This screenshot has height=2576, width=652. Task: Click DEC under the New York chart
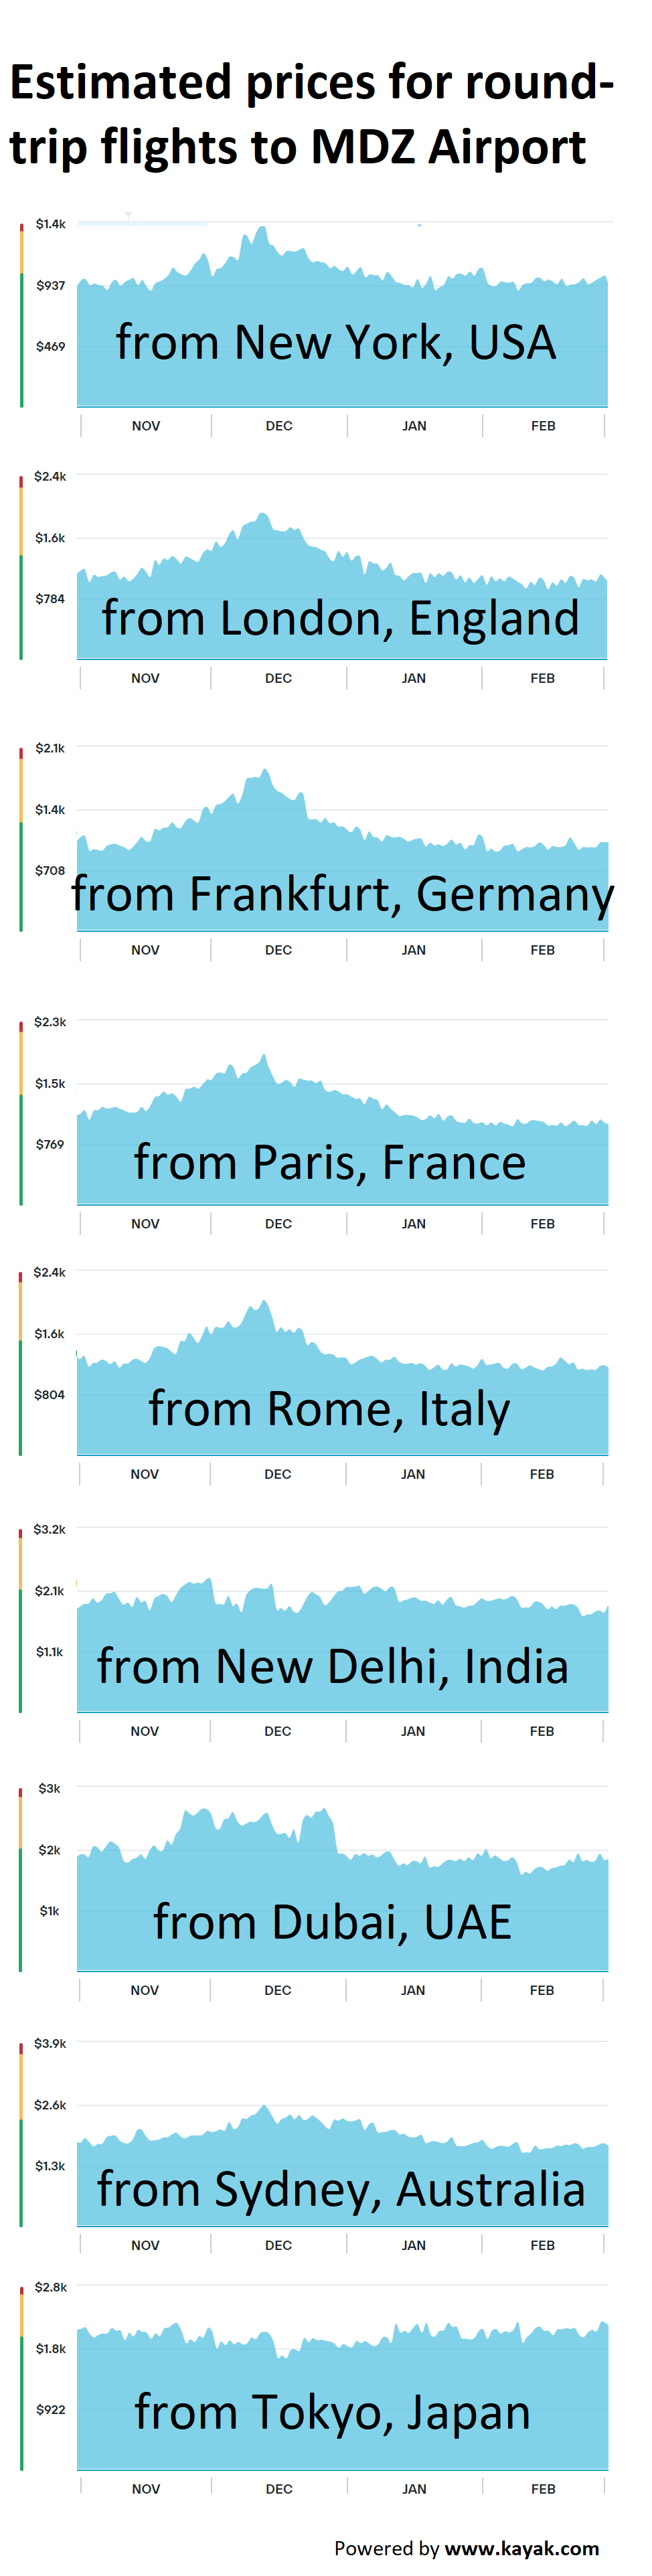coord(279,426)
